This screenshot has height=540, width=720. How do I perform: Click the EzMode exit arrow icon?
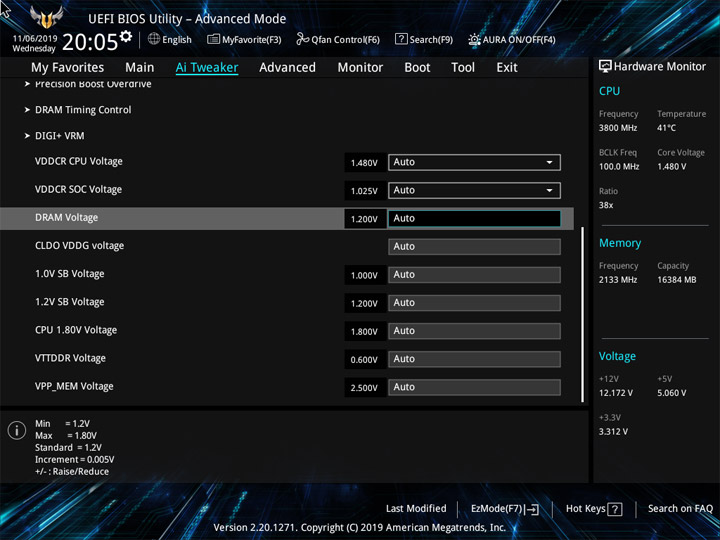532,509
